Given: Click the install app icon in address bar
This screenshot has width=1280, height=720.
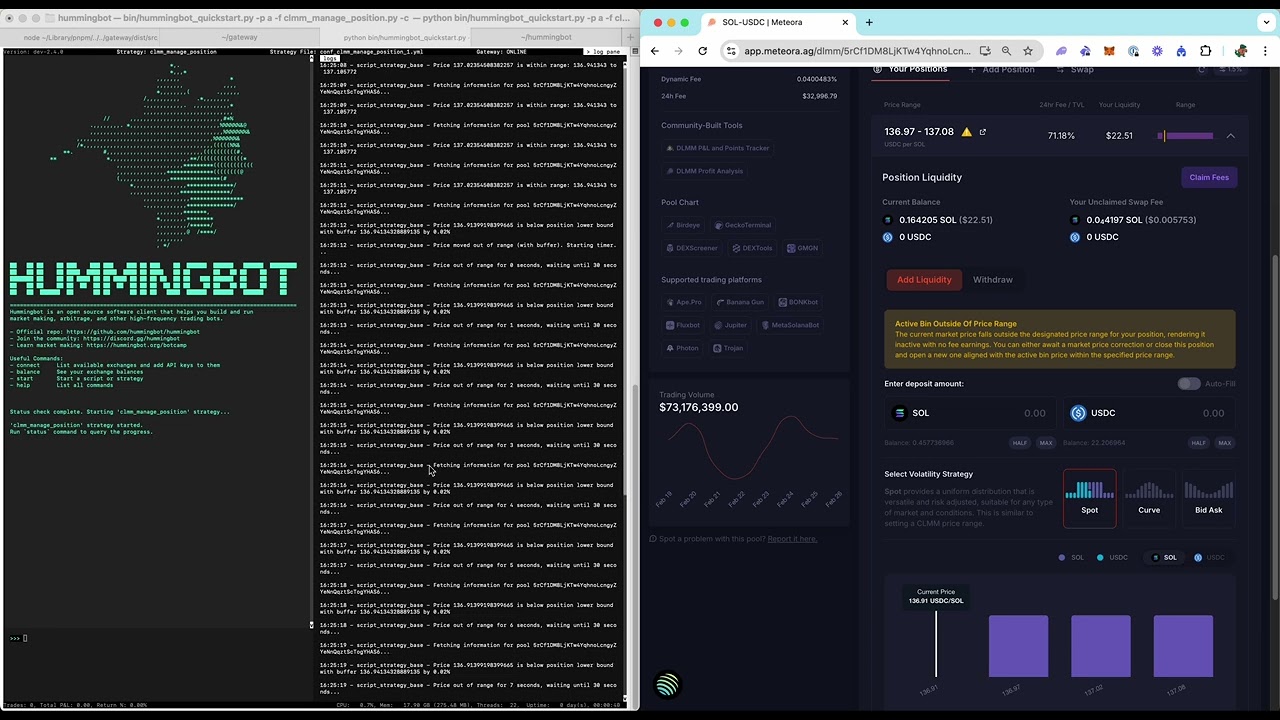Looking at the screenshot, I should [985, 51].
